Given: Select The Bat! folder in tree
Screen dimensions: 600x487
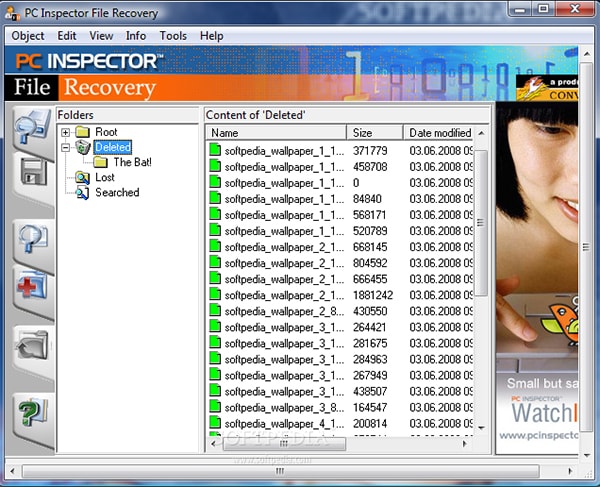Looking at the screenshot, I should (132, 162).
